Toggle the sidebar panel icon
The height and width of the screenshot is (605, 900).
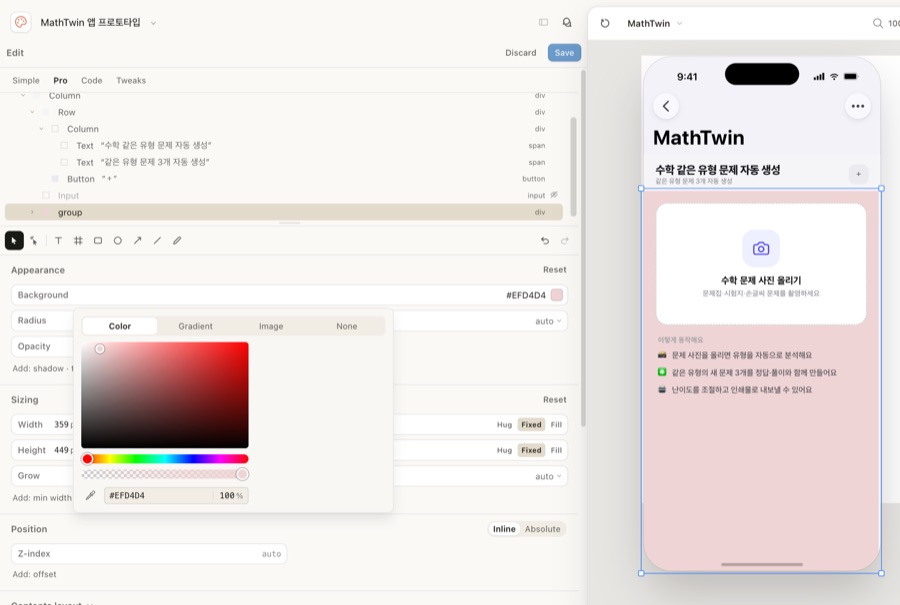(x=543, y=22)
